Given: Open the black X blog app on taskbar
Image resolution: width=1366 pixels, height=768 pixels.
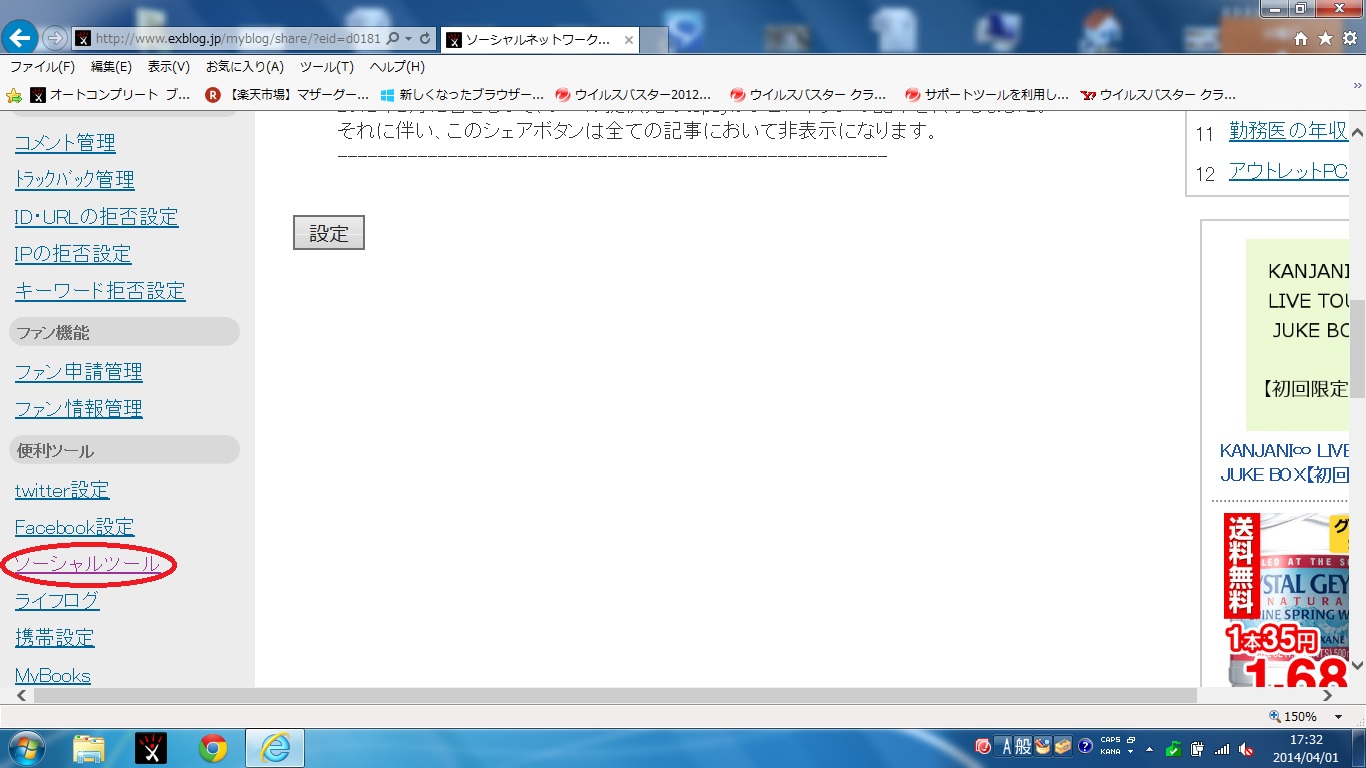Looking at the screenshot, I should pyautogui.click(x=151, y=748).
